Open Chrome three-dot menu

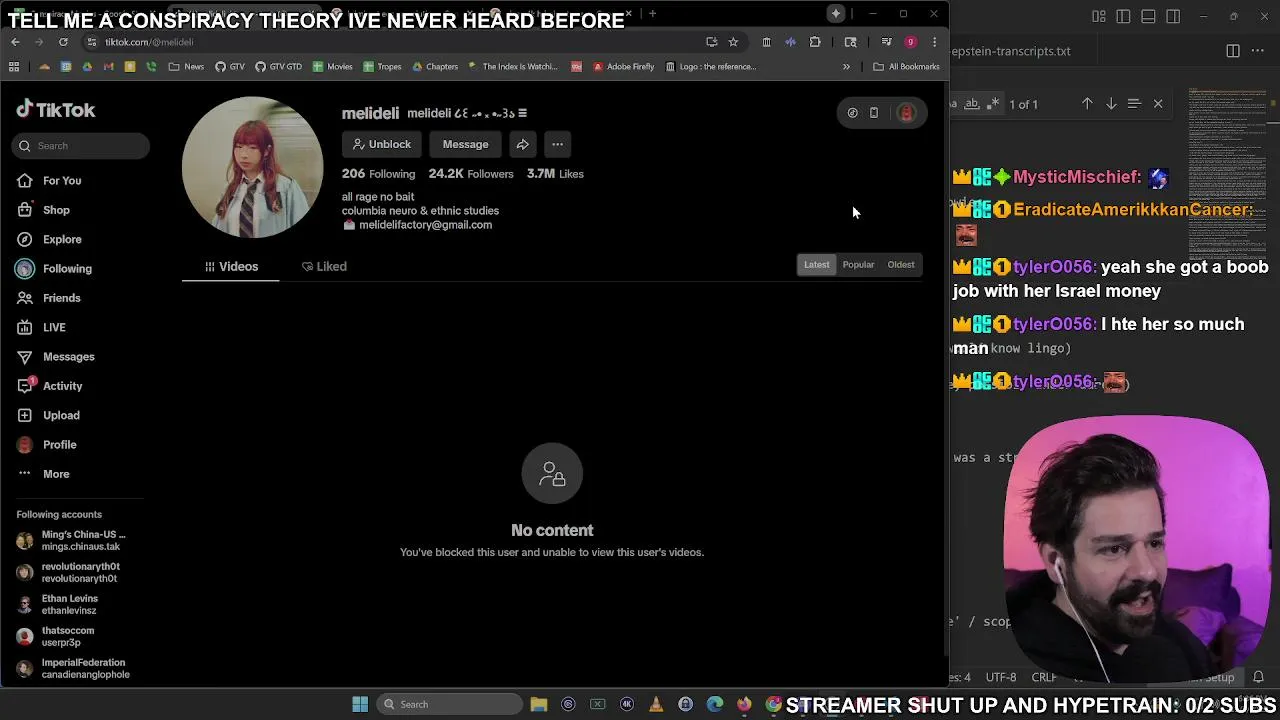934,42
